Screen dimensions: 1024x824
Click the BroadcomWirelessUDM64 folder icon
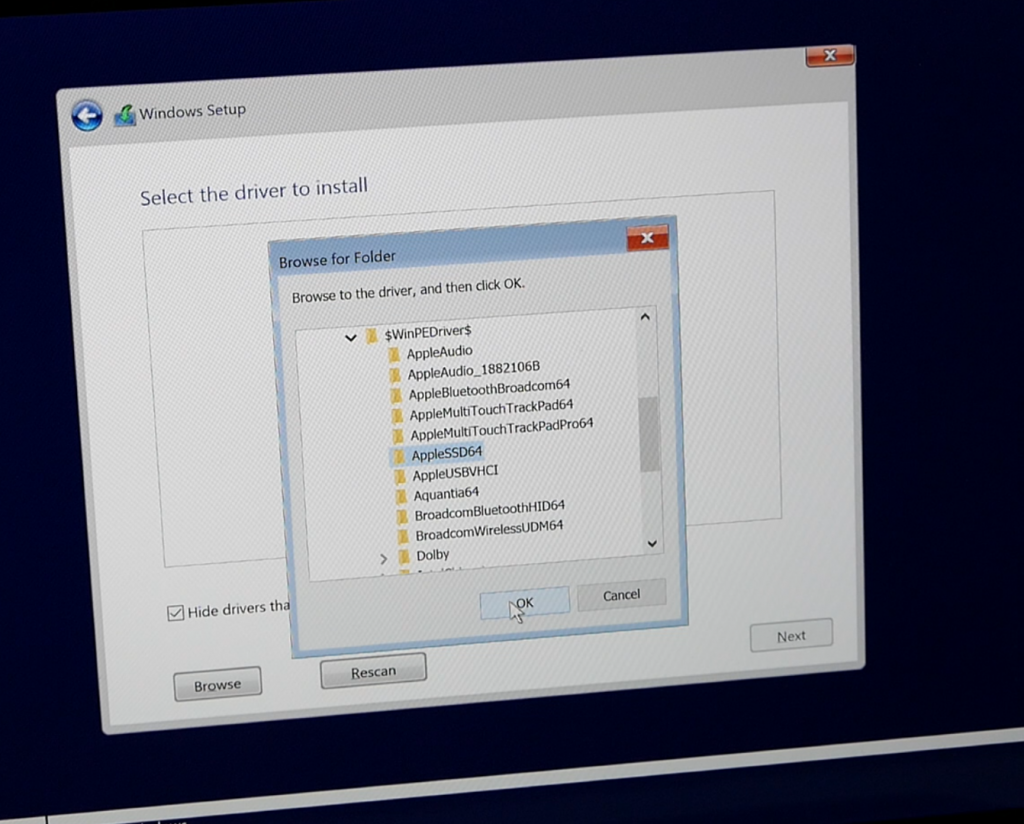(404, 536)
